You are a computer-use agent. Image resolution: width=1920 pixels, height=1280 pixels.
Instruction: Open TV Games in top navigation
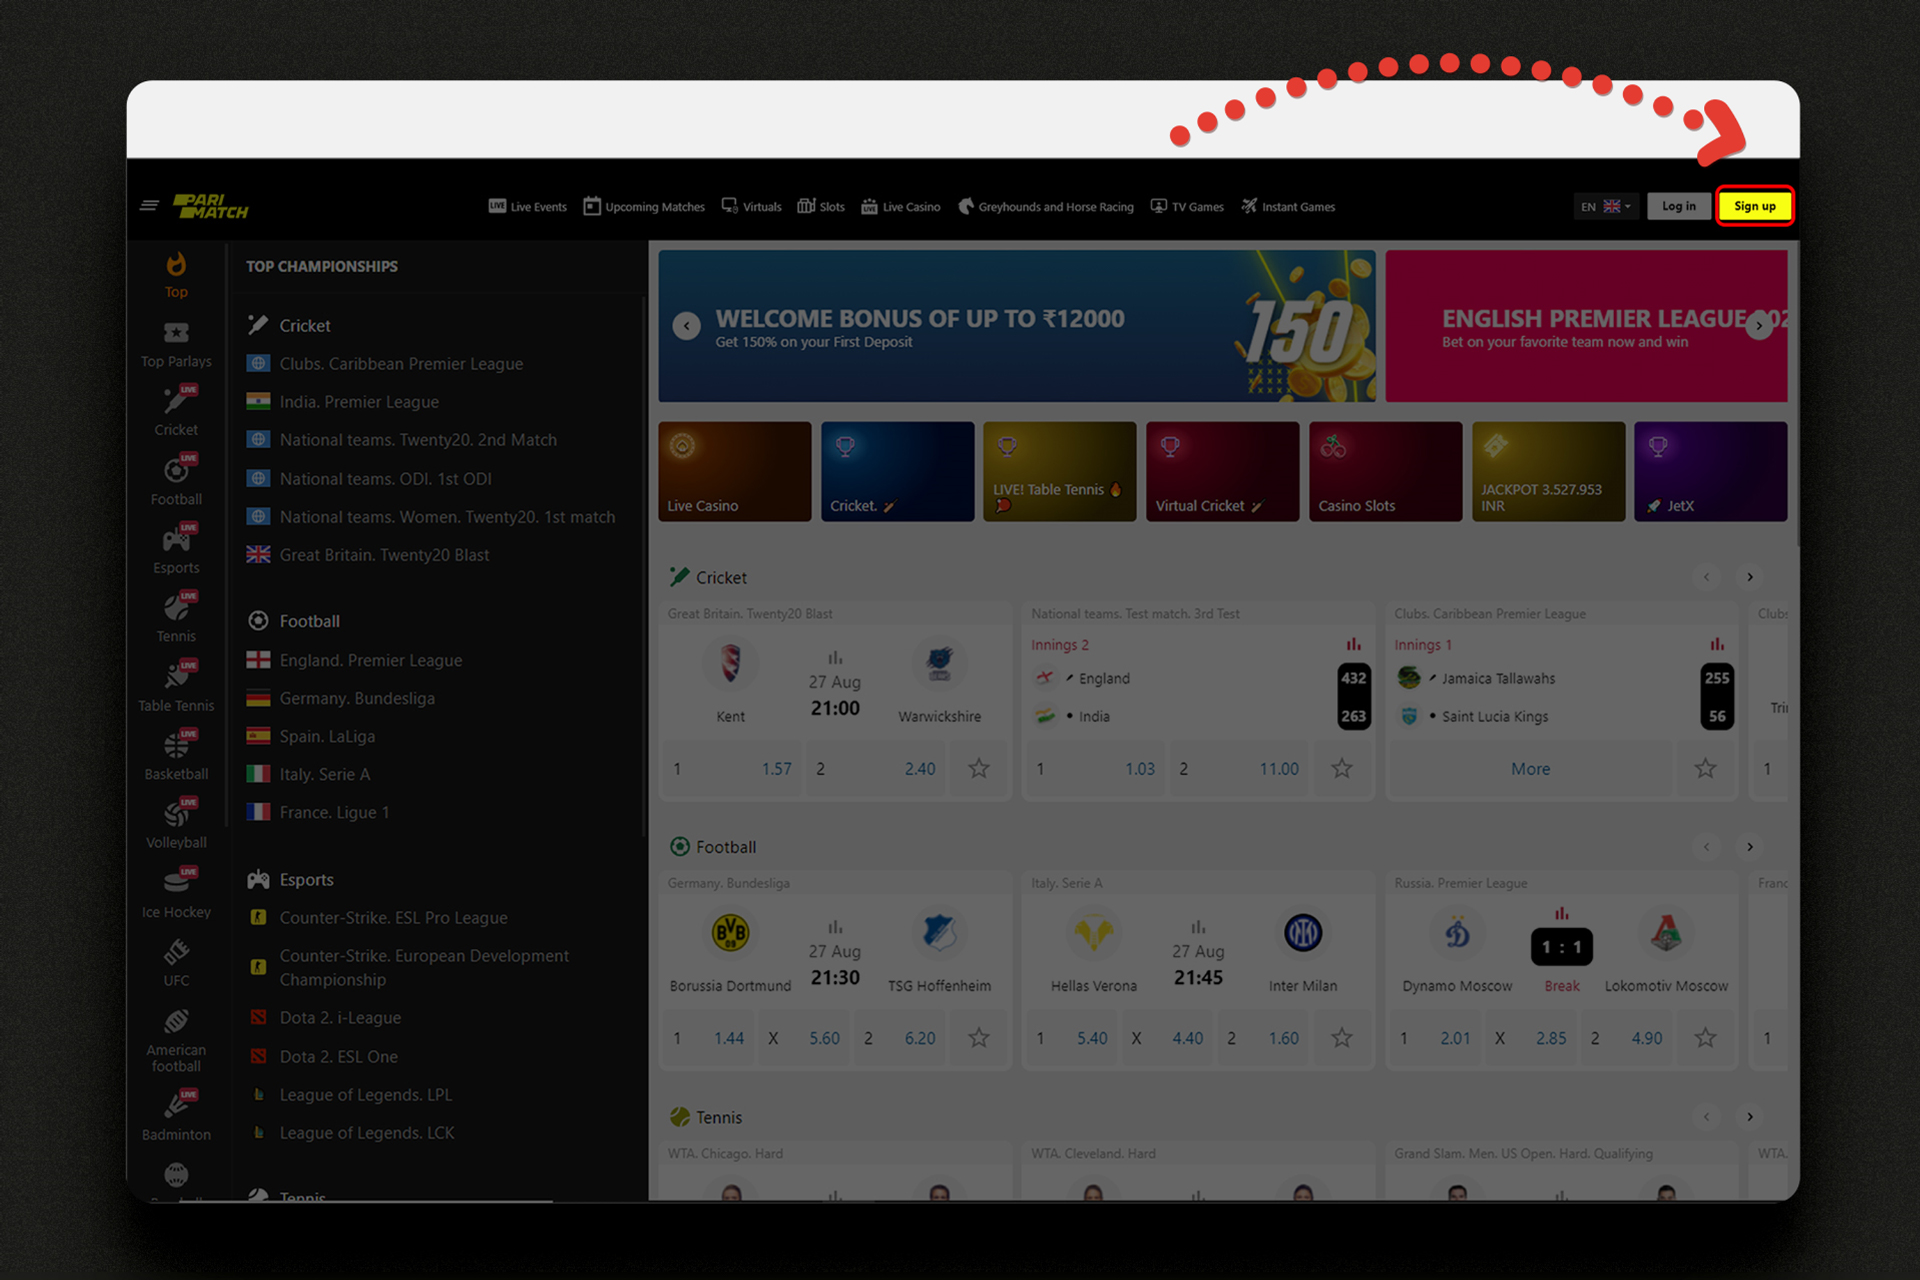tap(1187, 207)
